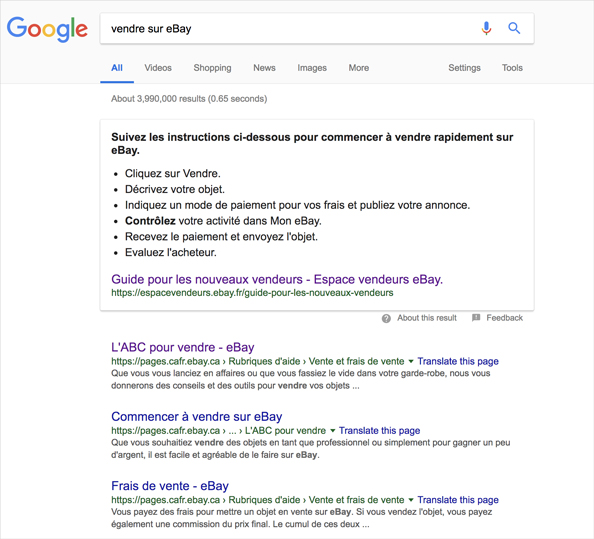Open the News results tab
Screen dimensions: 594x539
coord(264,68)
